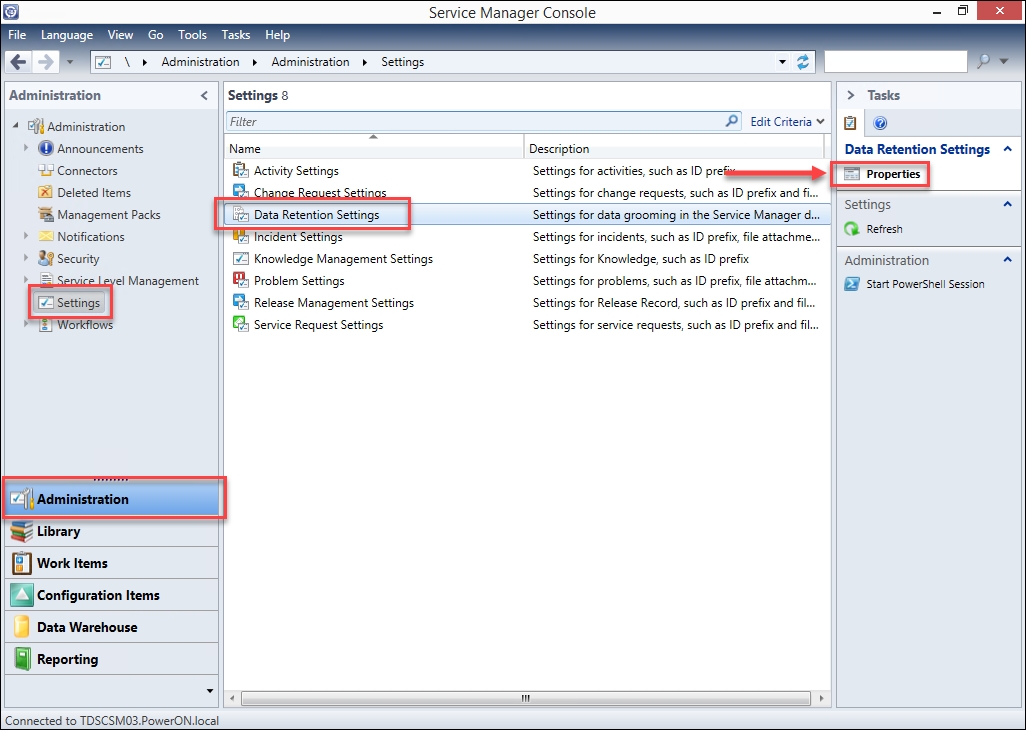Click the Activity Settings row icon
Image resolution: width=1026 pixels, height=730 pixels.
241,171
